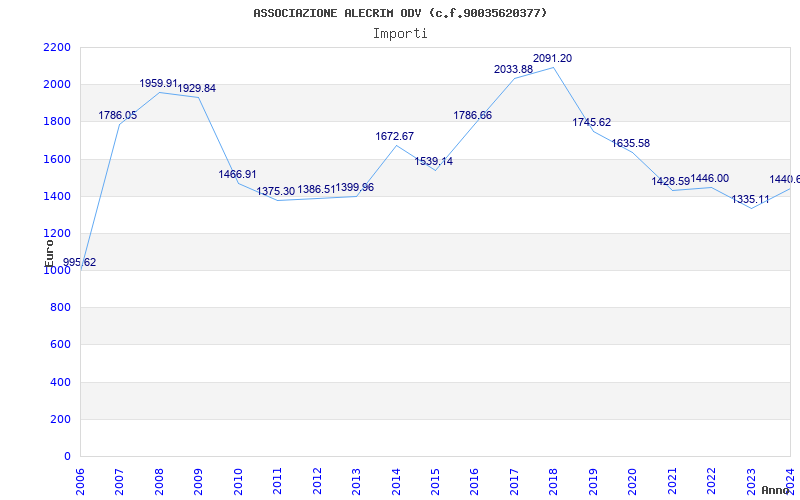
Task: Select the data label 1929.84
Action: (196, 88)
